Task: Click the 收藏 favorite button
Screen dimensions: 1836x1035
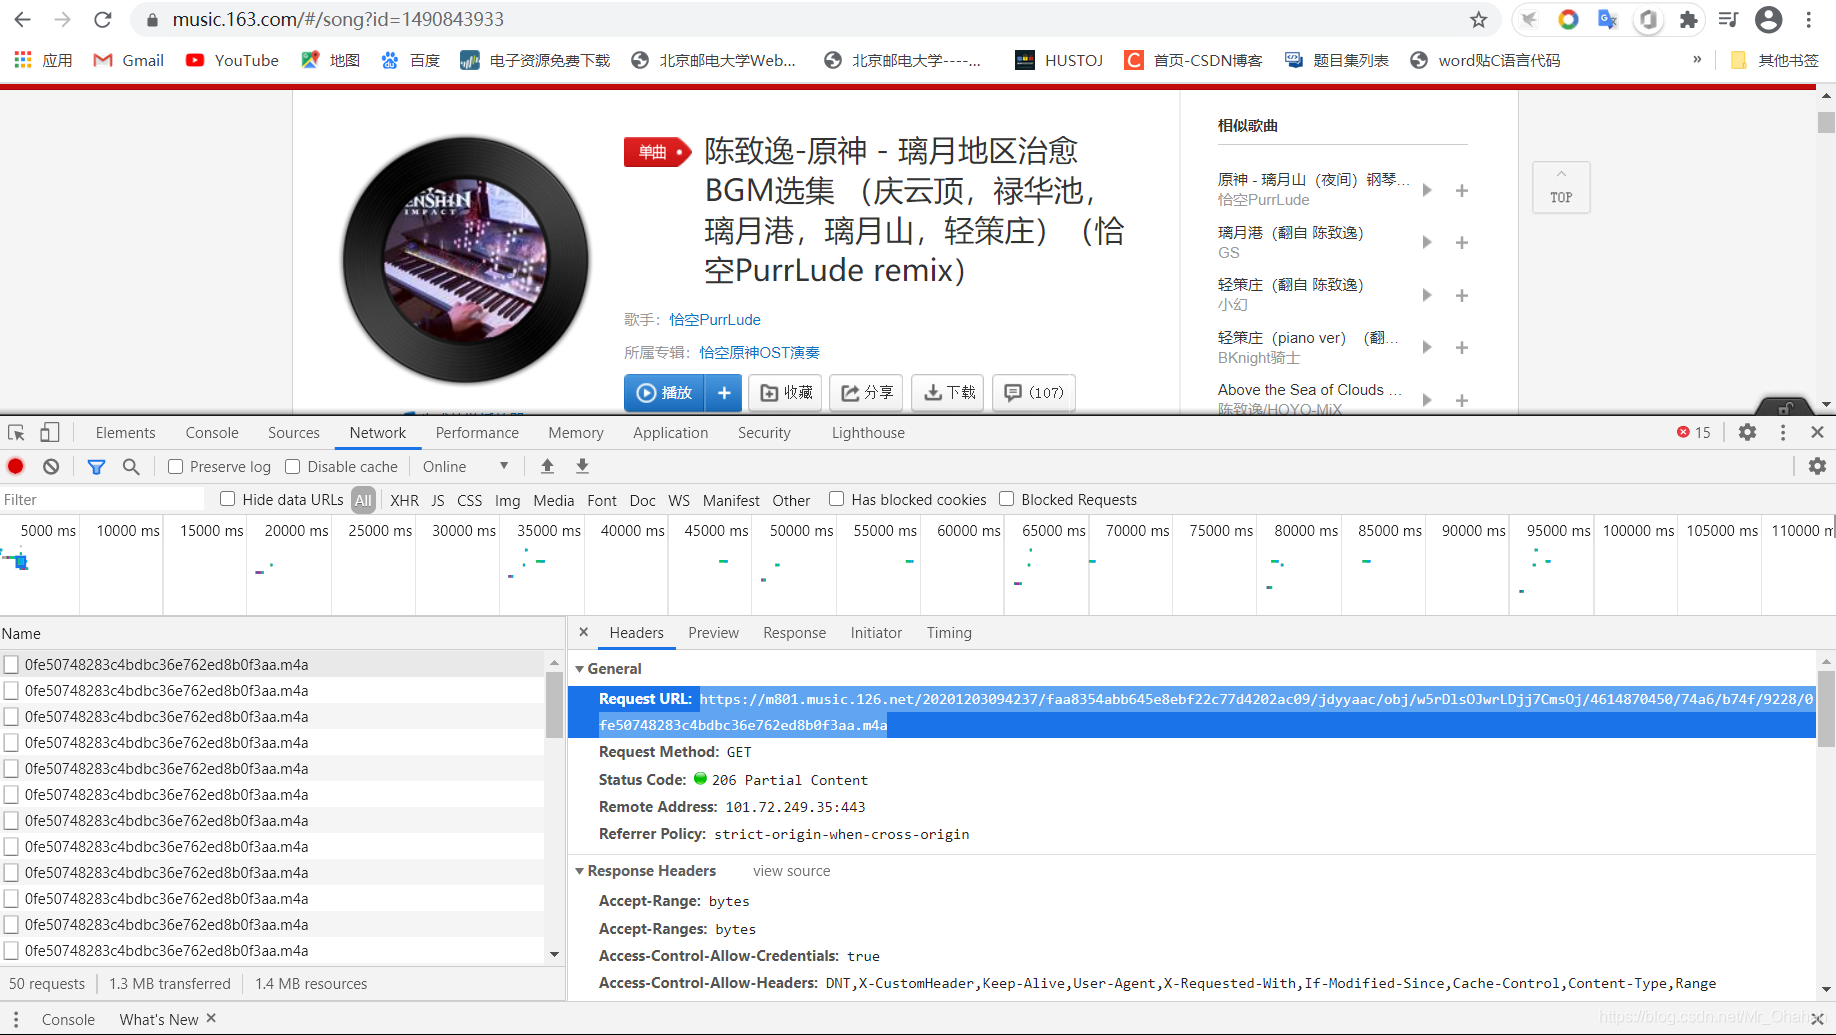Action: [786, 392]
